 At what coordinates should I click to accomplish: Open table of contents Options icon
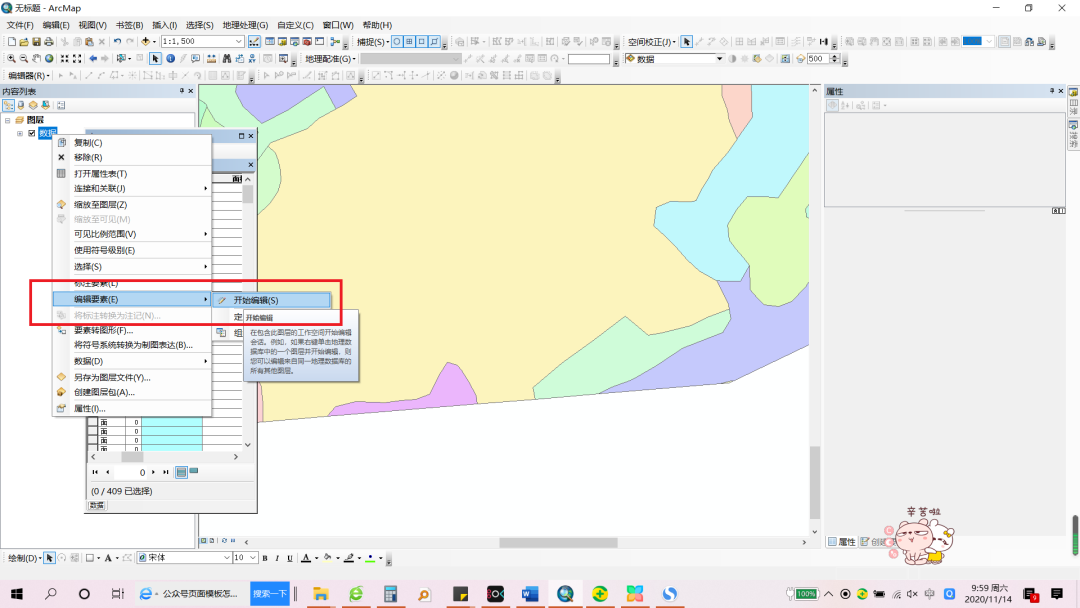click(61, 105)
